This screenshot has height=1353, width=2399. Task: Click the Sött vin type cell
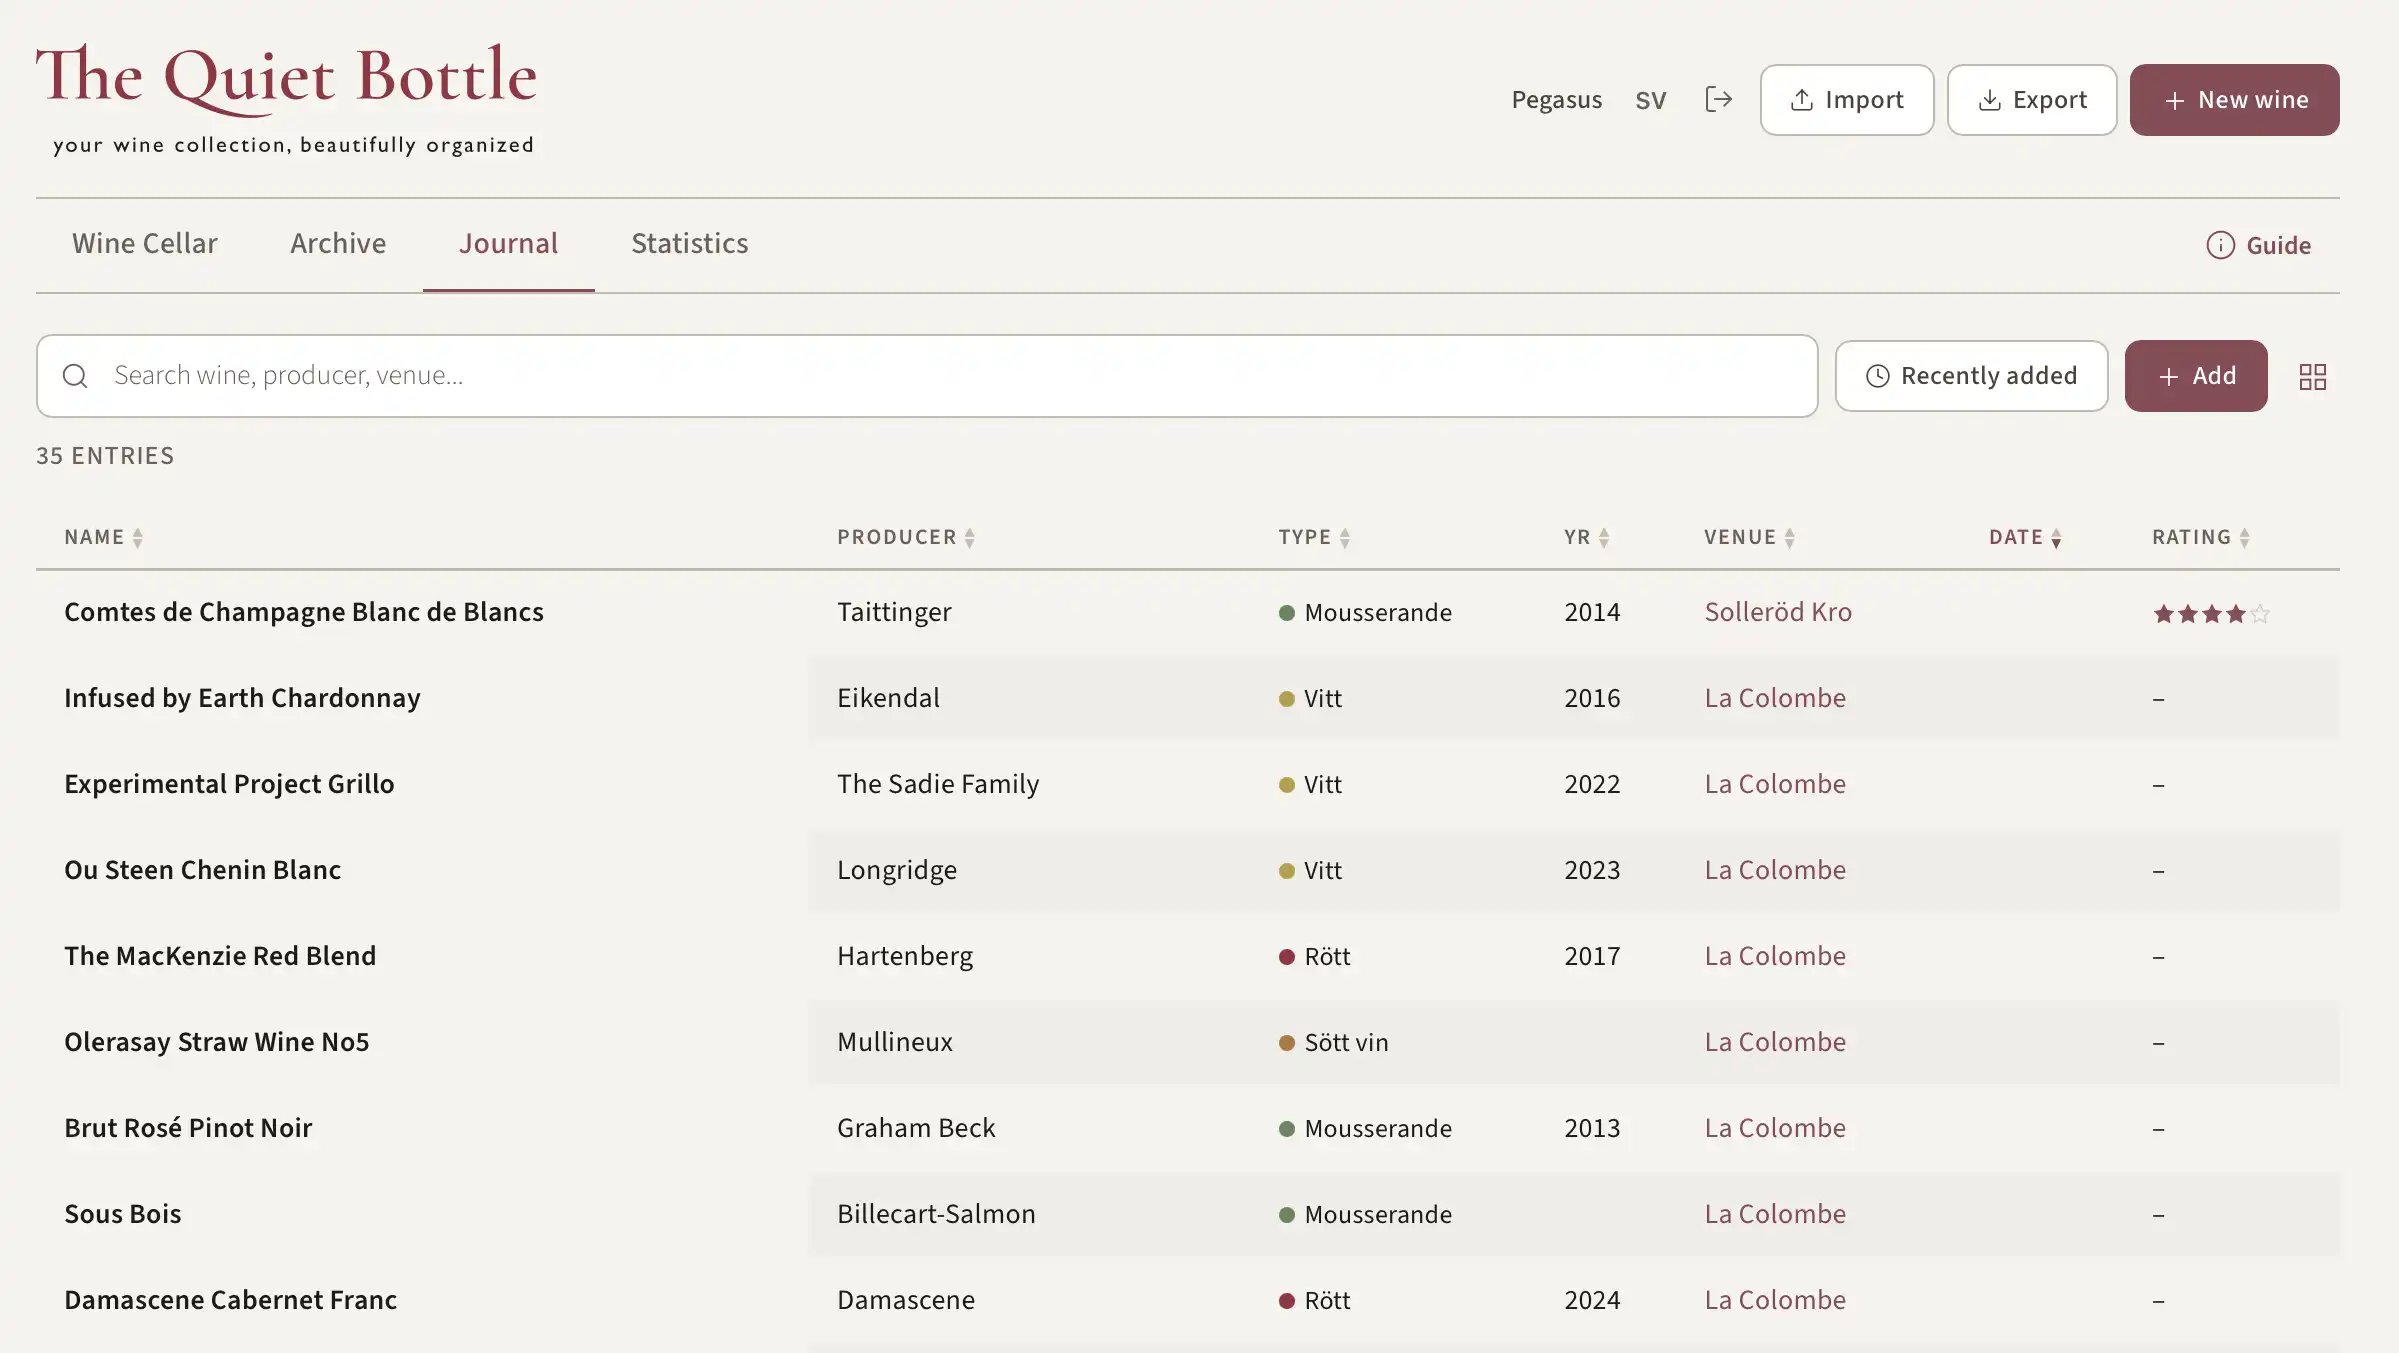coord(1334,1042)
